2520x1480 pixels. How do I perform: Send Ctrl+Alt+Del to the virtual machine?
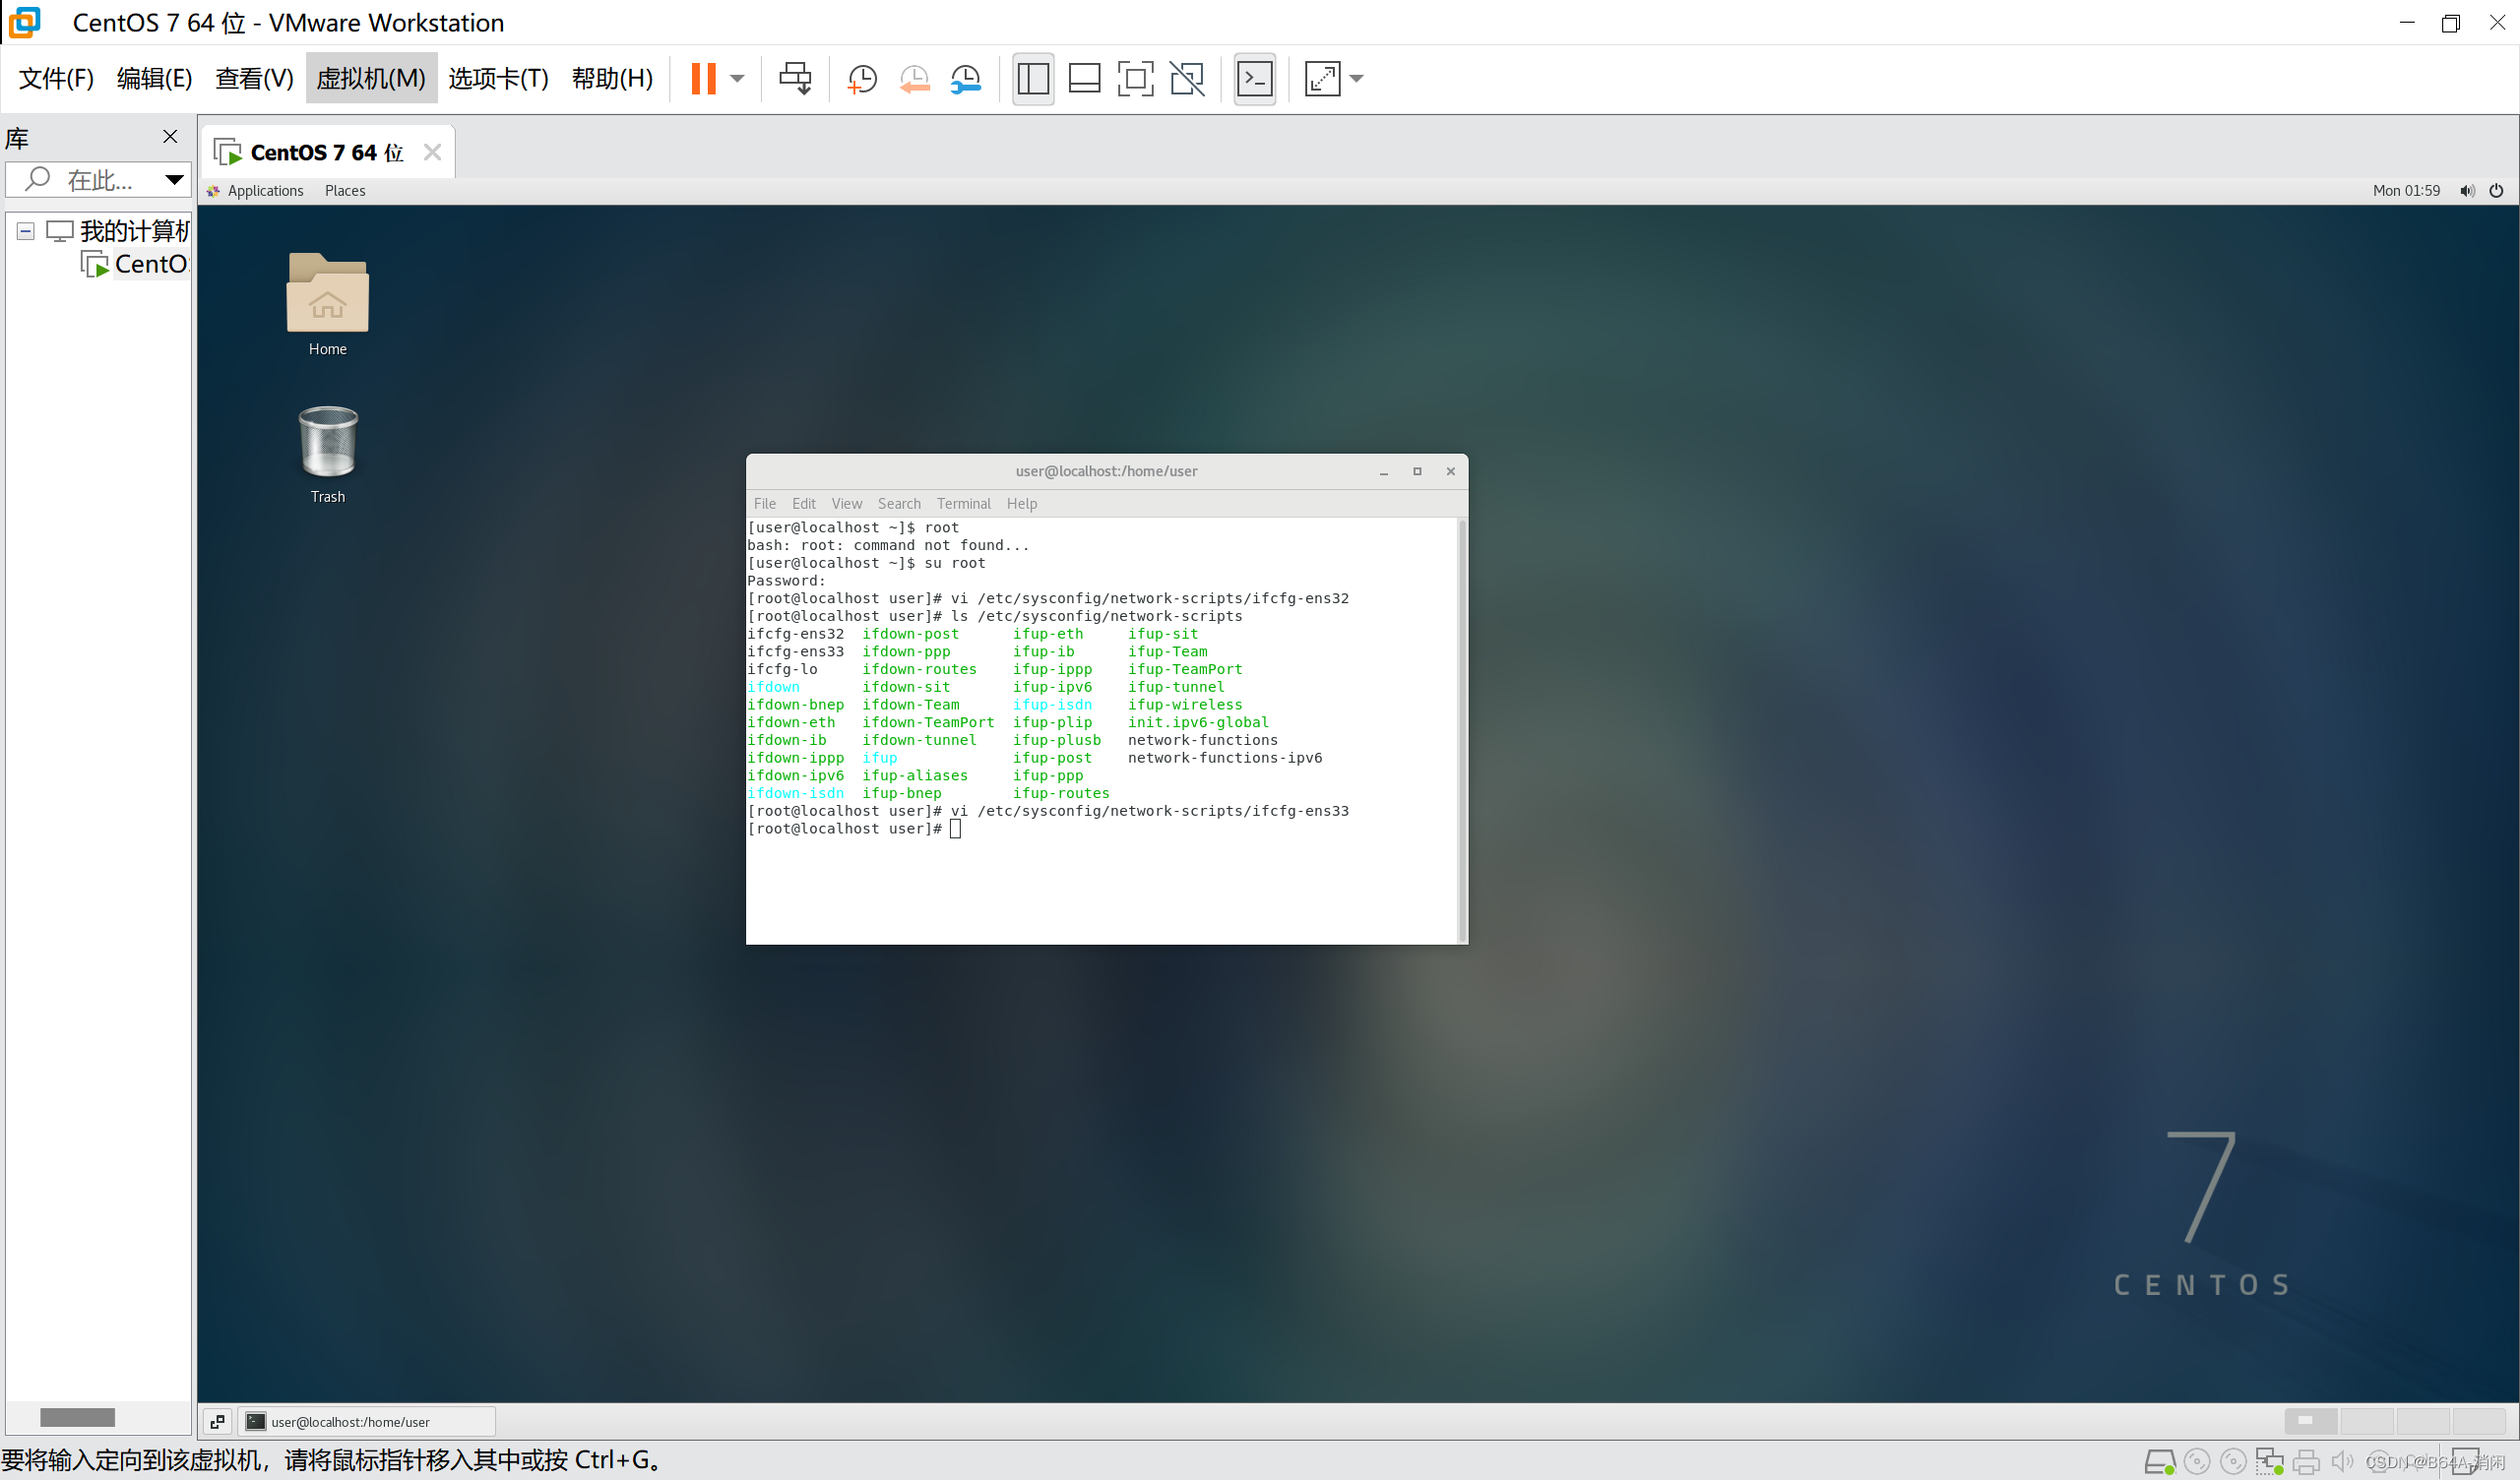click(x=795, y=78)
